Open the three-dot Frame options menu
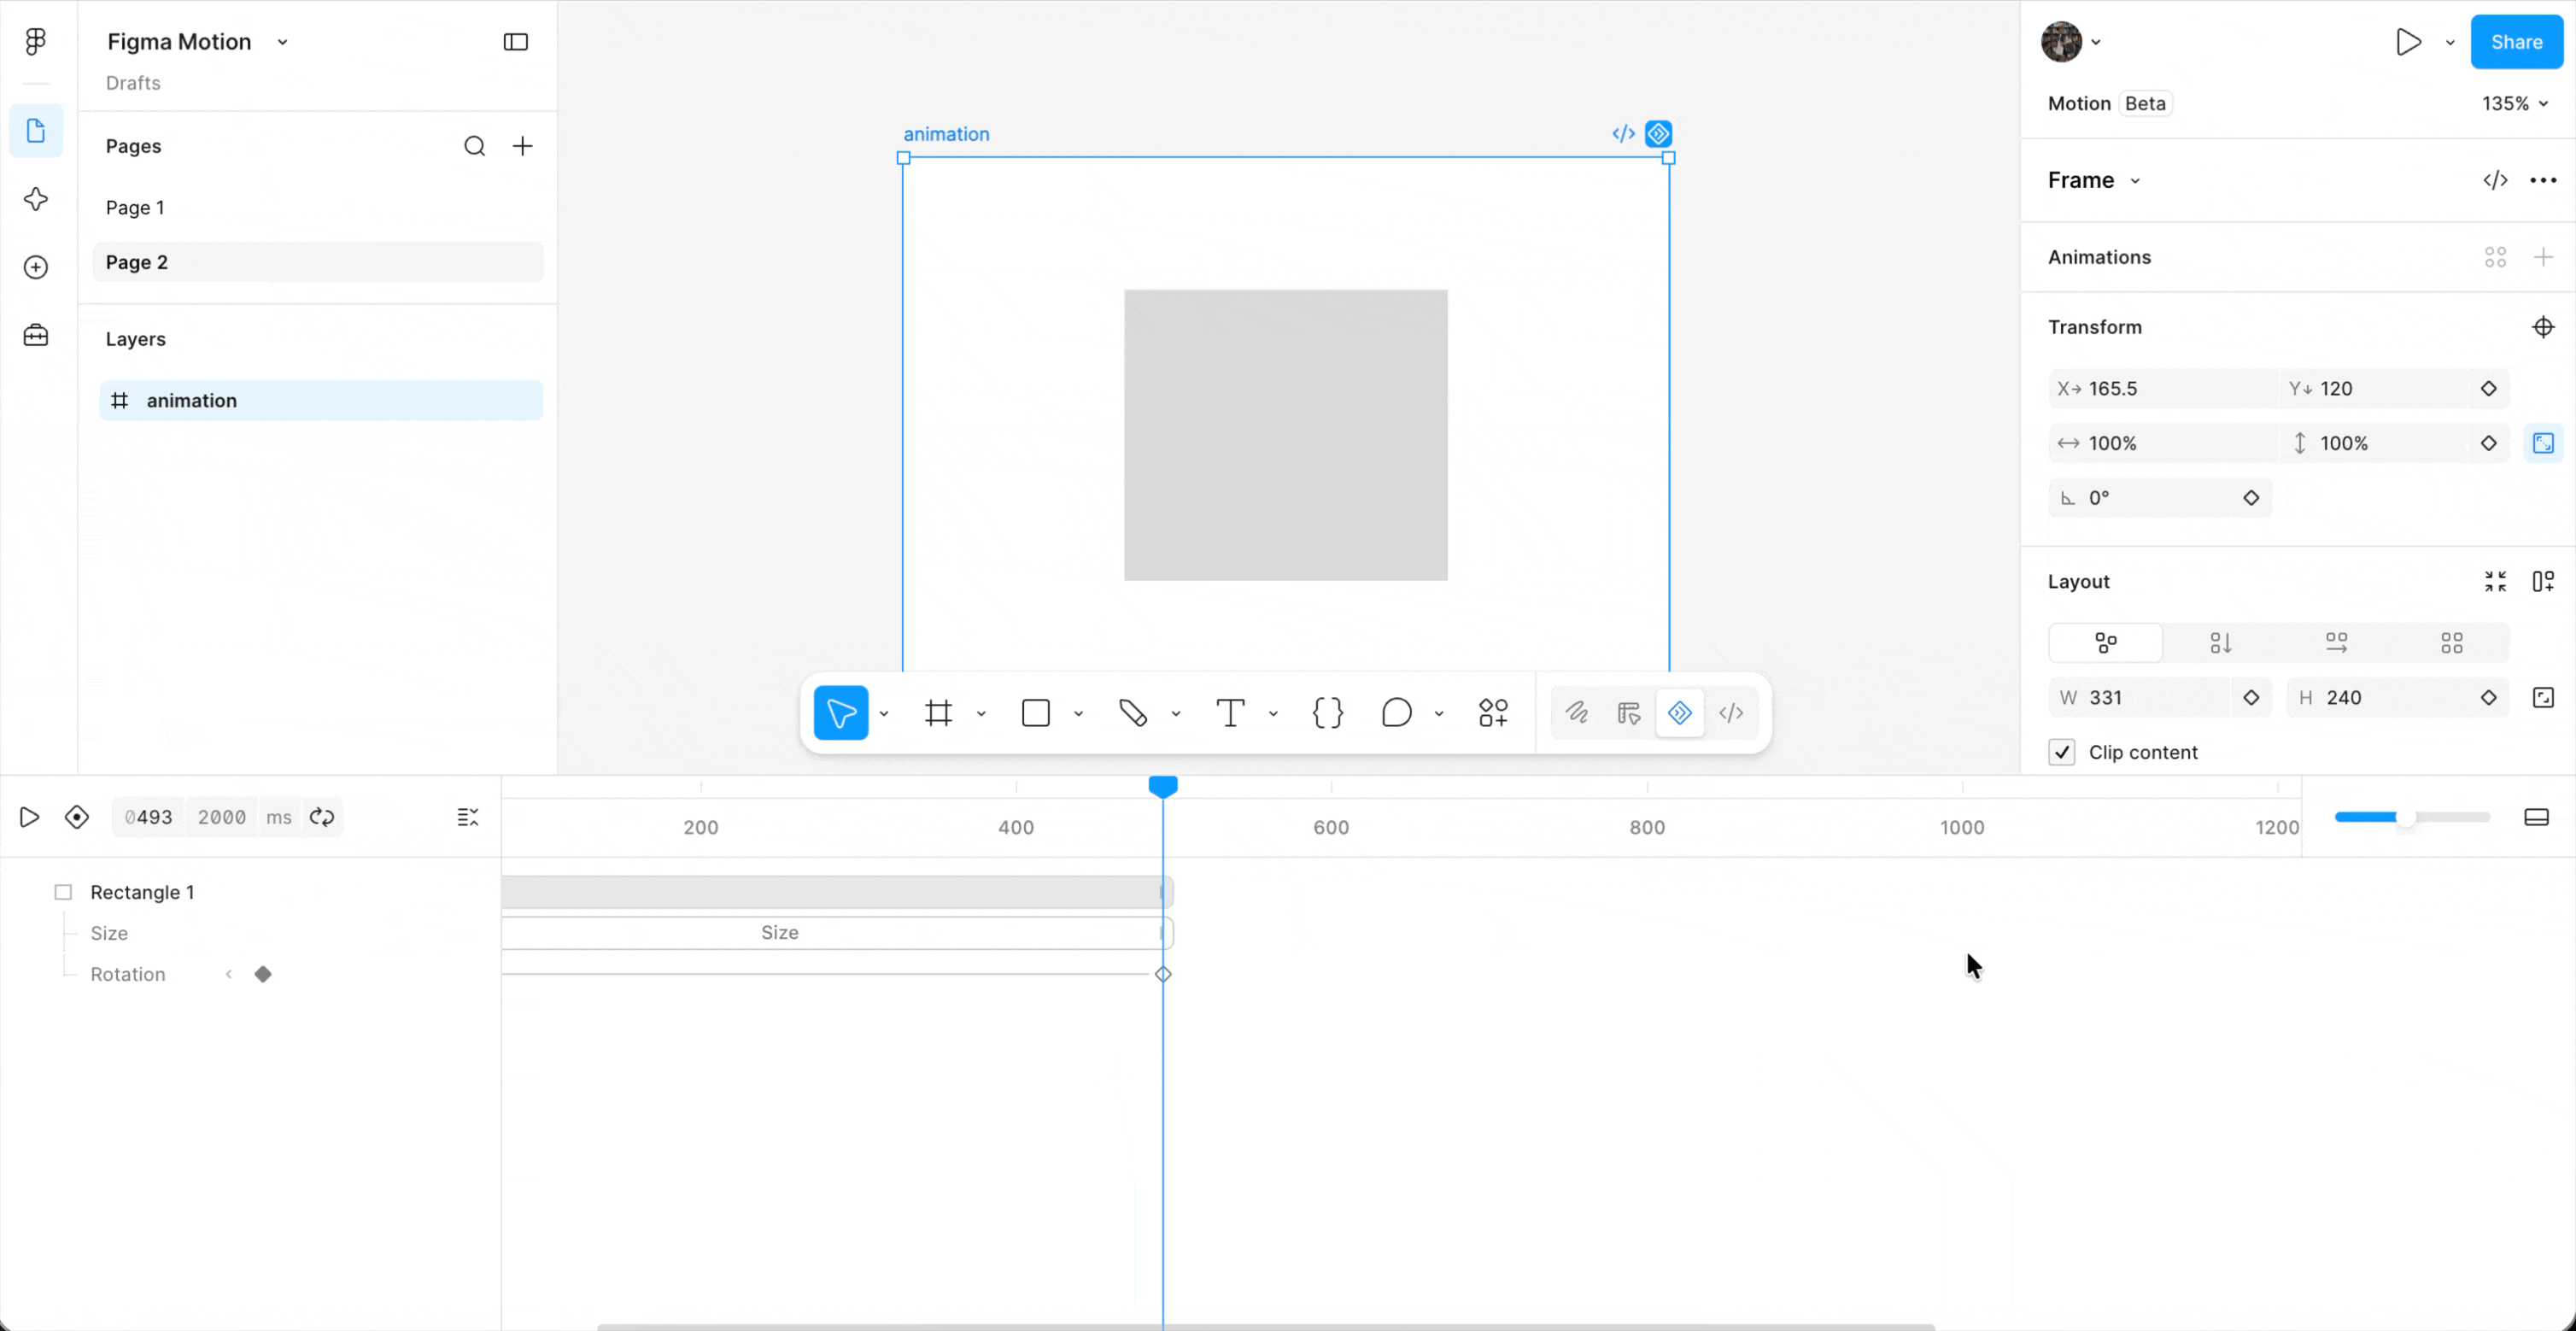 2543,180
